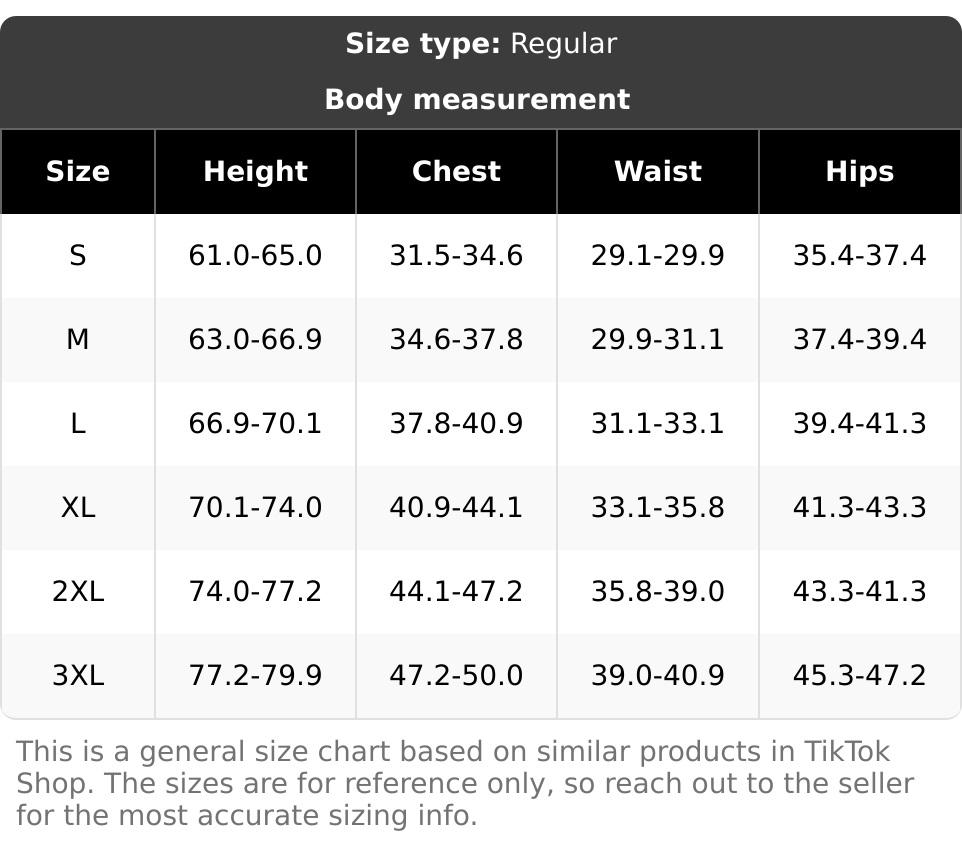Screen dimensions: 962x848
Task: Select the S size row label
Action: click(78, 256)
